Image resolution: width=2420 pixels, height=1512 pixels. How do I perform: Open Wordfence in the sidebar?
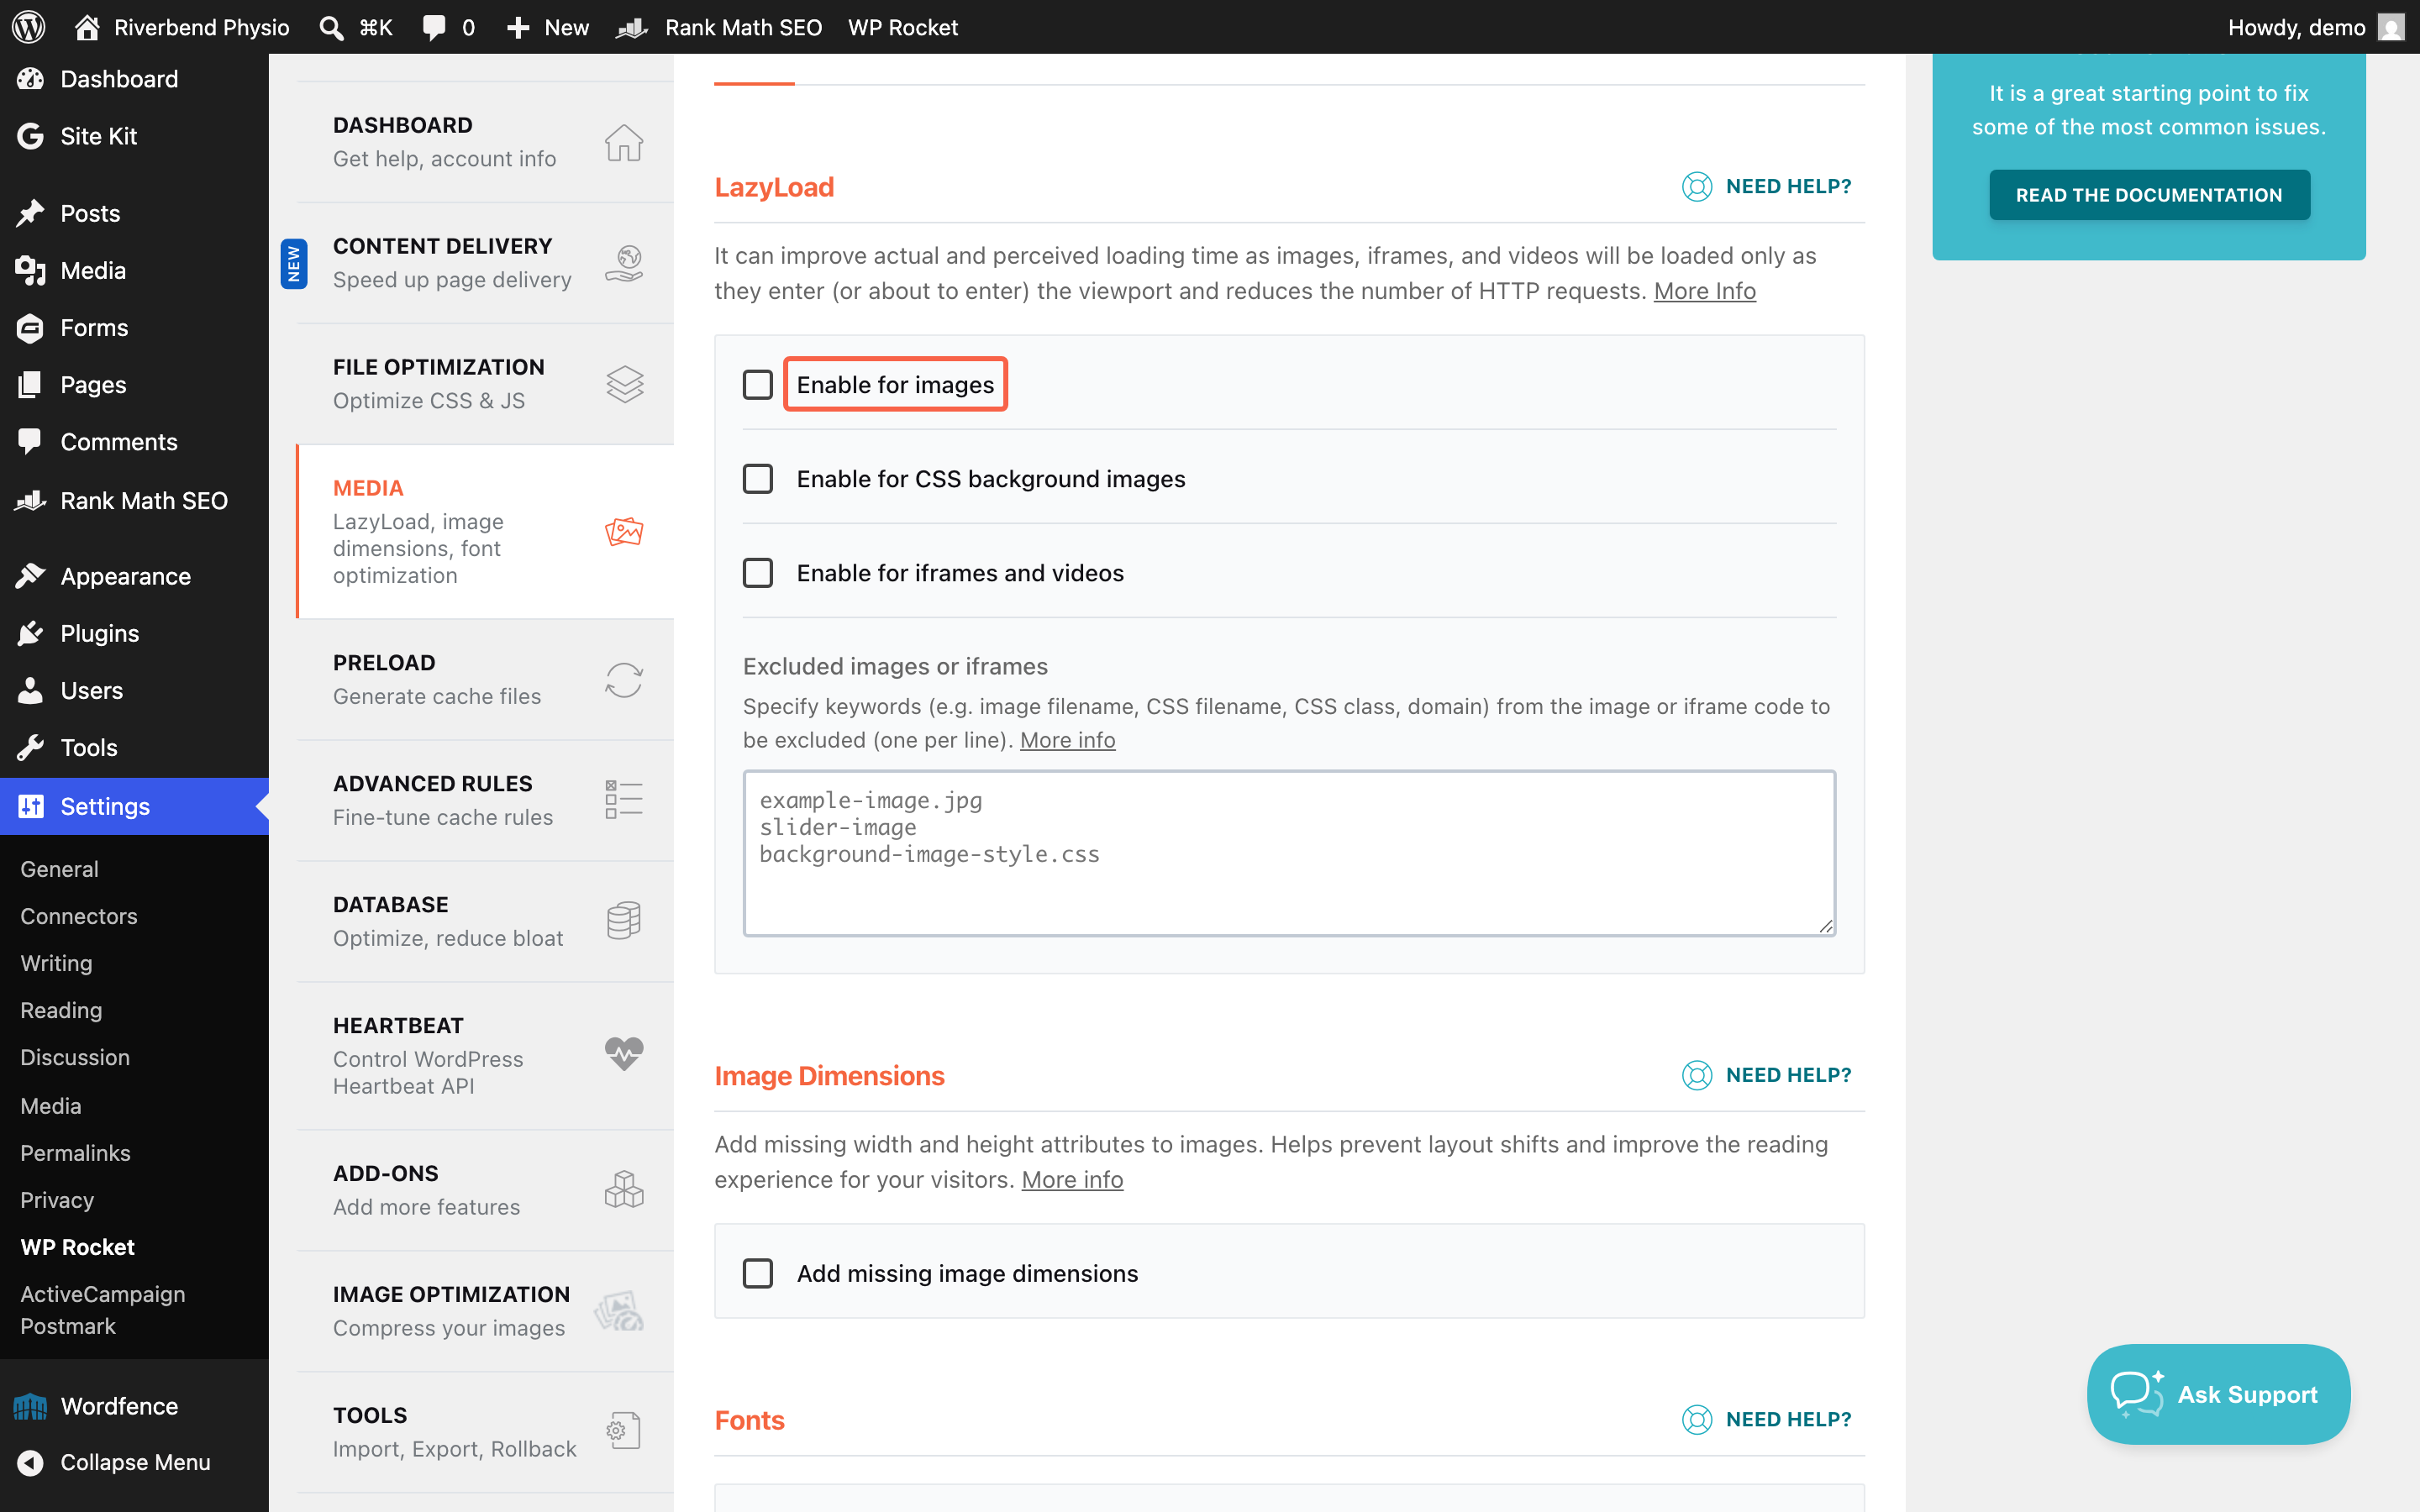click(x=134, y=1406)
